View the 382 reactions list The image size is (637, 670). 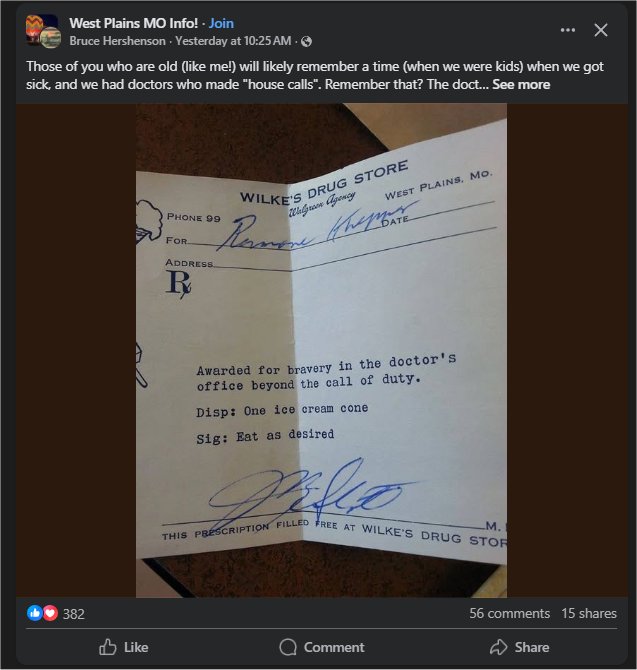[73, 614]
